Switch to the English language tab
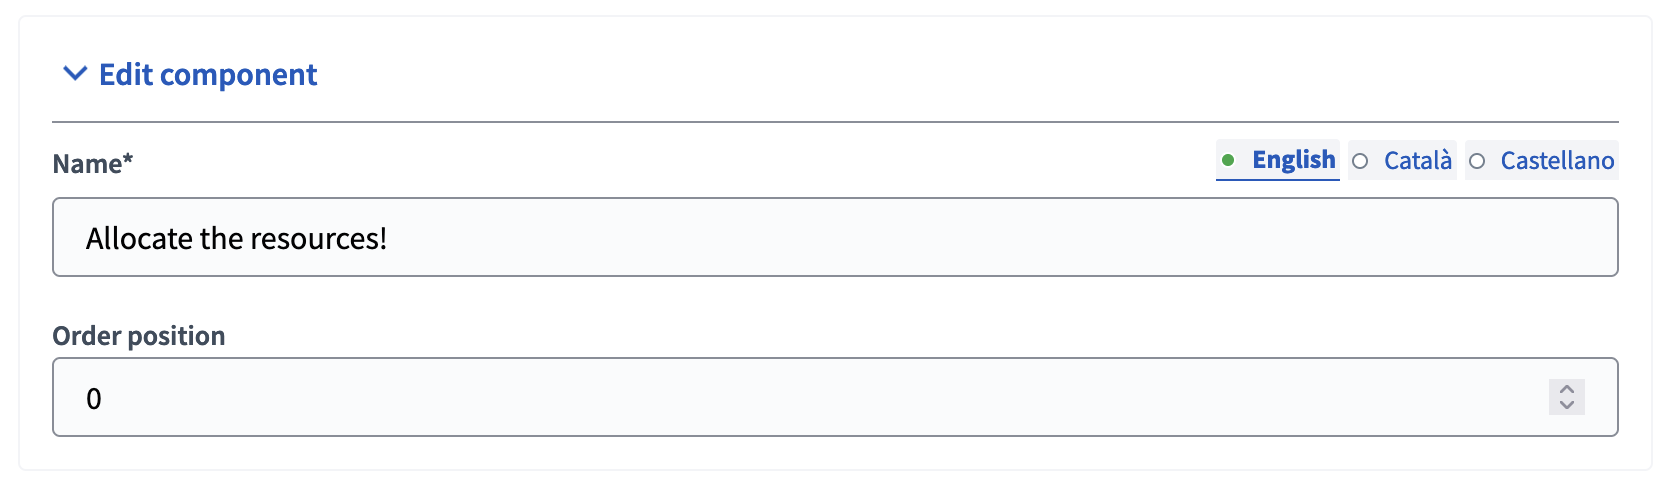The height and width of the screenshot is (500, 1668). click(x=1293, y=160)
